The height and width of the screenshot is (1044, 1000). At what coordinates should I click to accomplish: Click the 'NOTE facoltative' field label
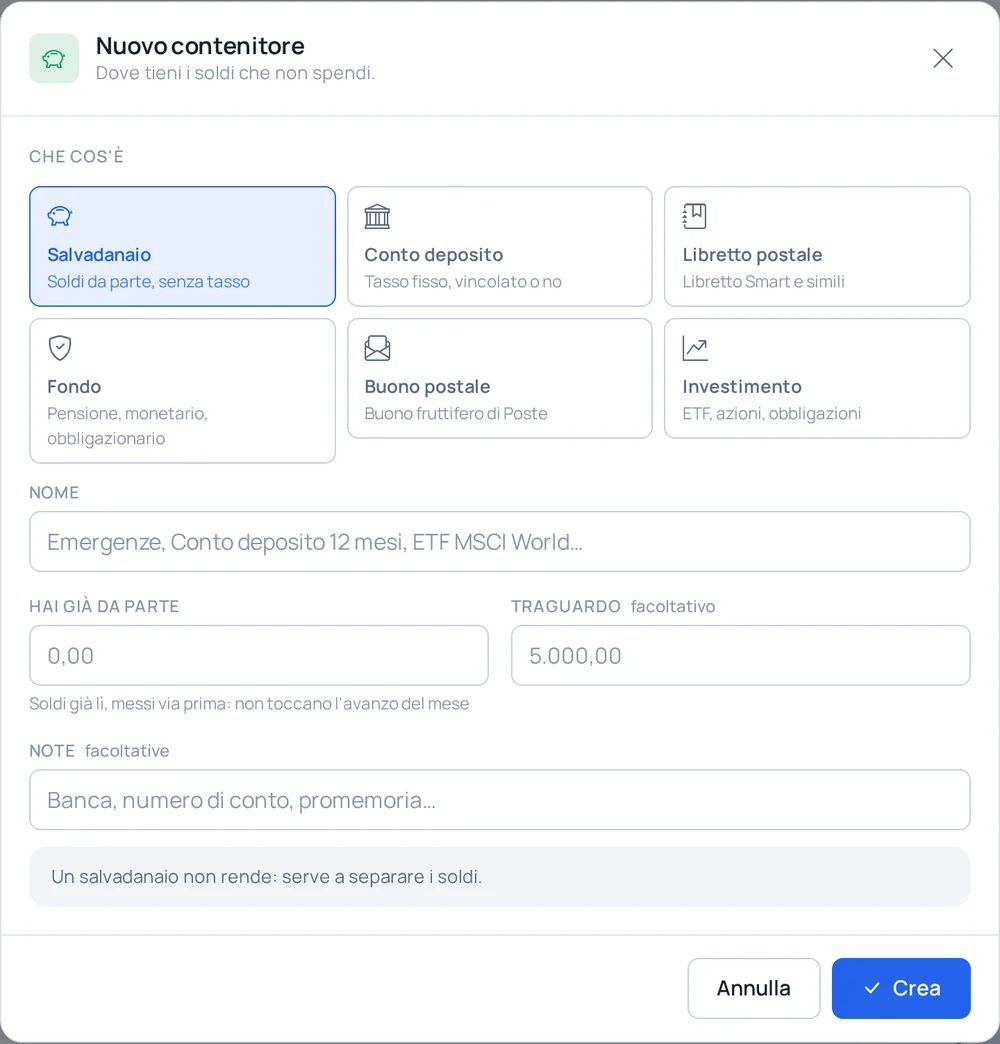point(99,751)
